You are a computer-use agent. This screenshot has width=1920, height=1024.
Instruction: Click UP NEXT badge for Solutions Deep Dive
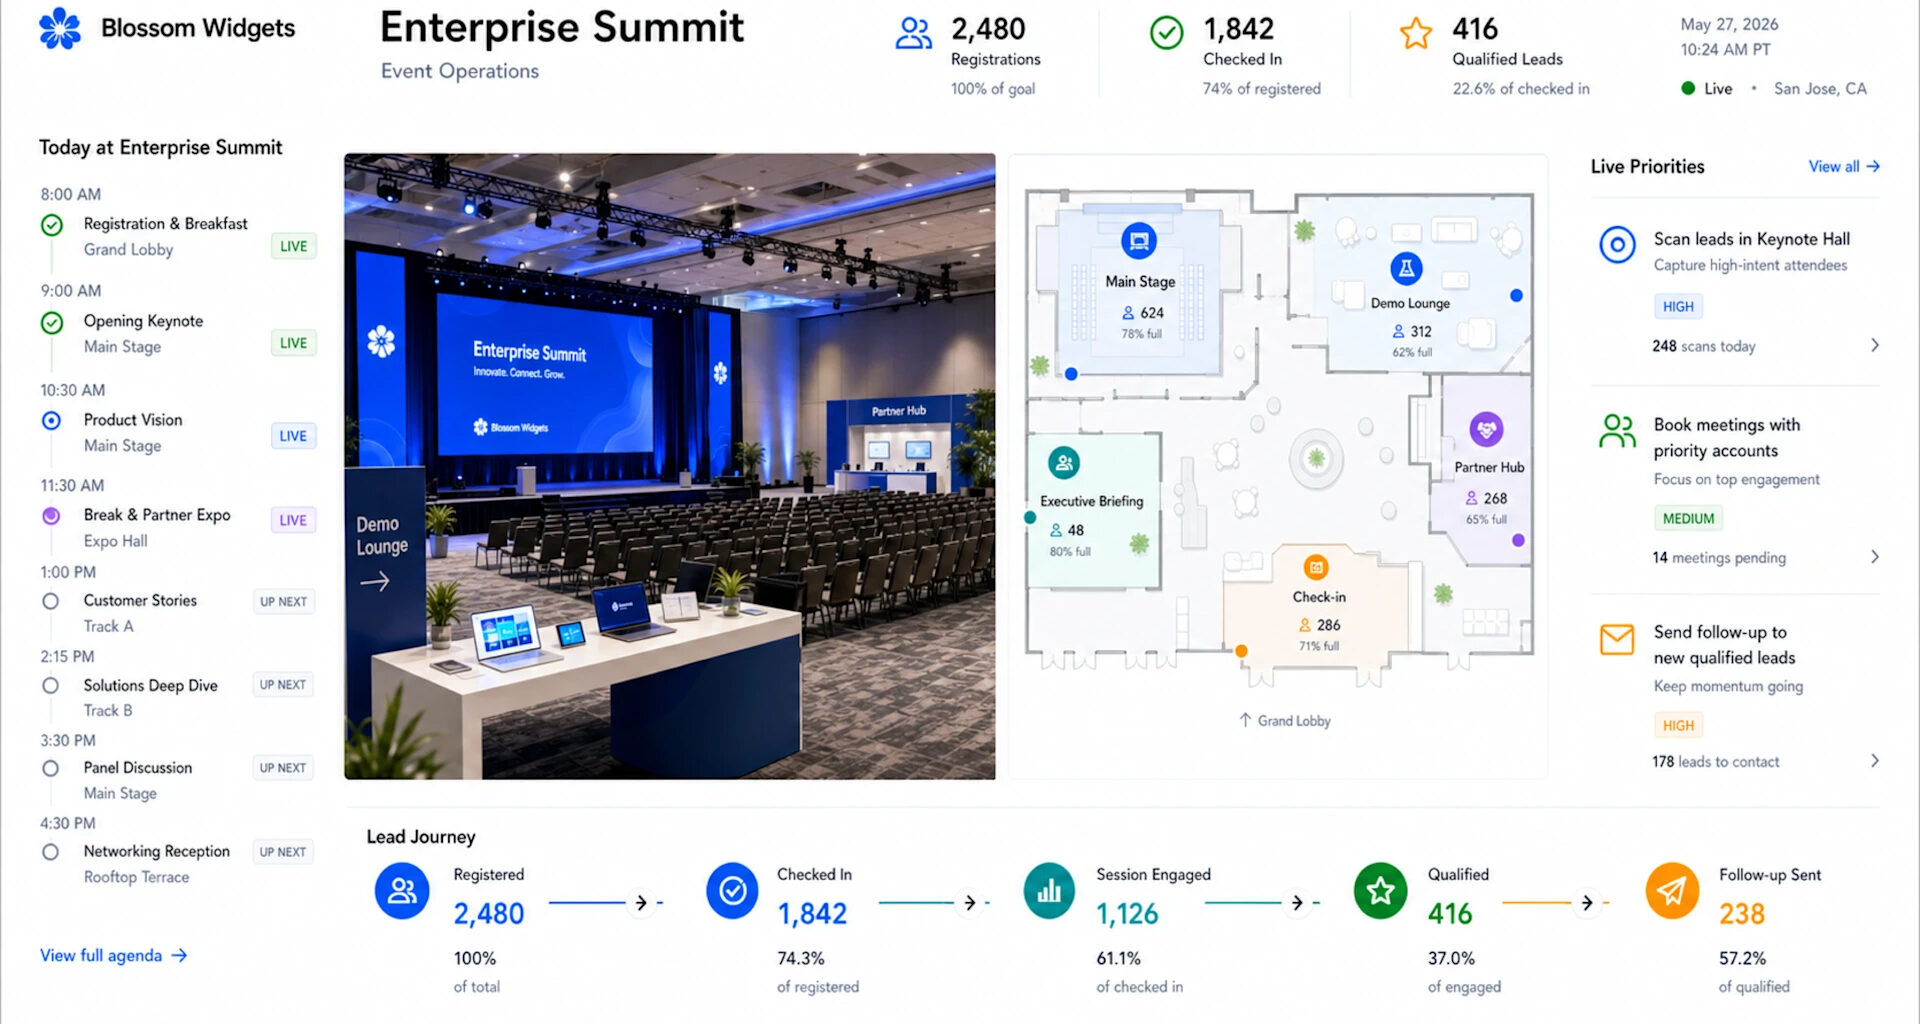tap(283, 685)
